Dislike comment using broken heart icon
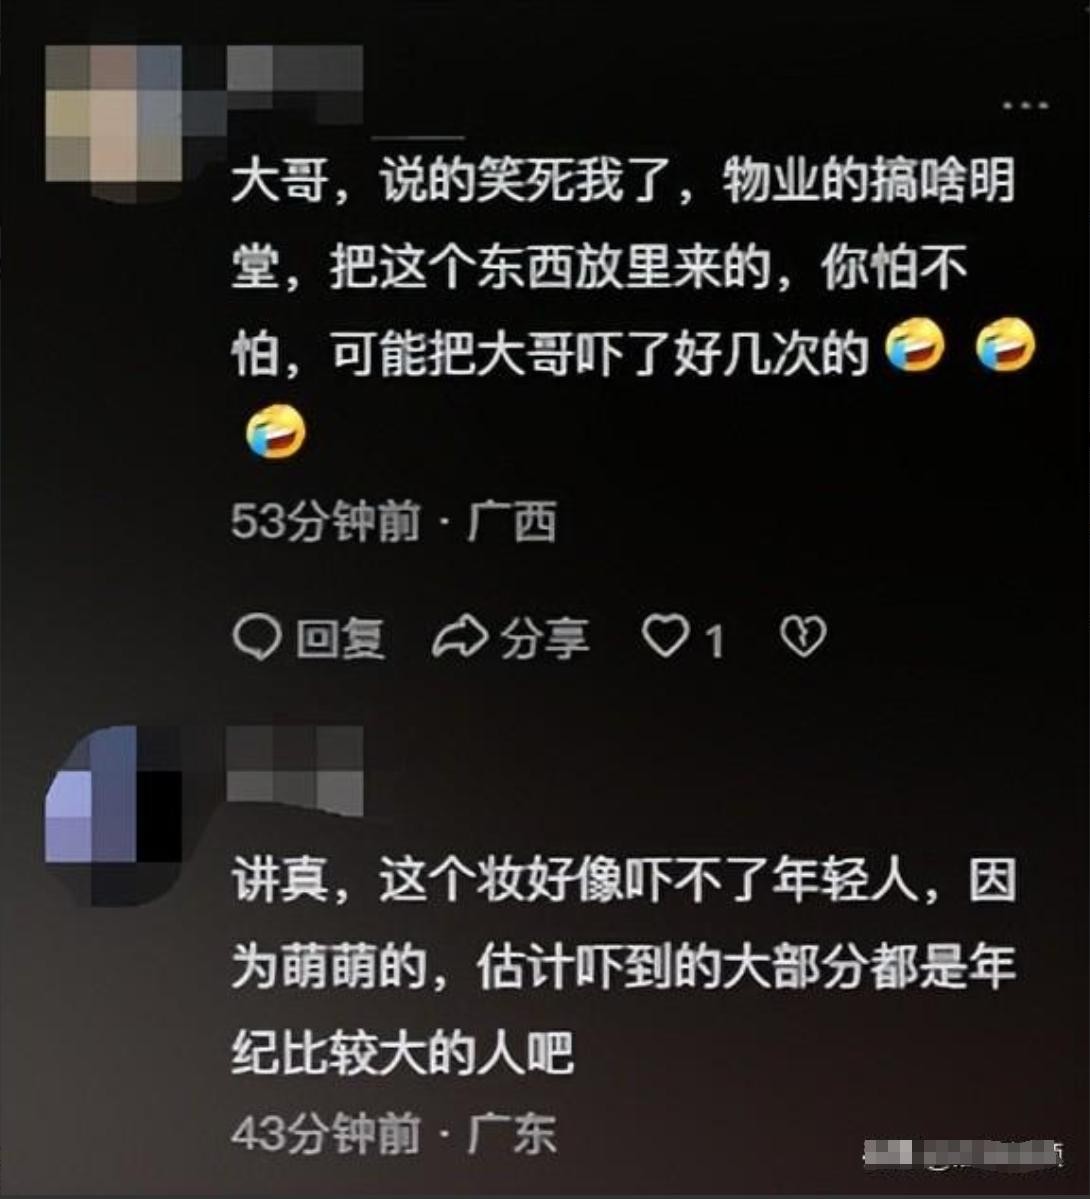Screen dimensions: 1090x1199 (x=802, y=637)
